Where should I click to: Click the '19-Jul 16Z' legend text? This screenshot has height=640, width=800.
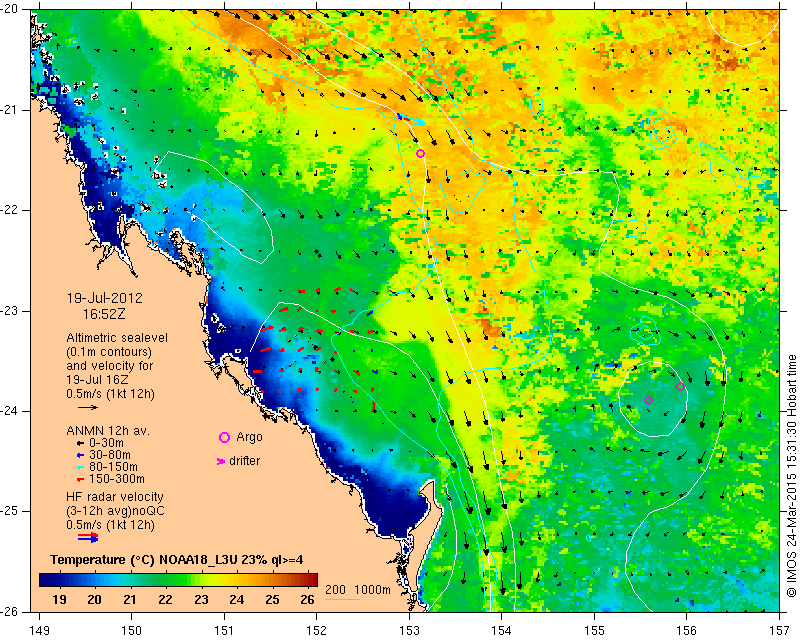[97, 380]
